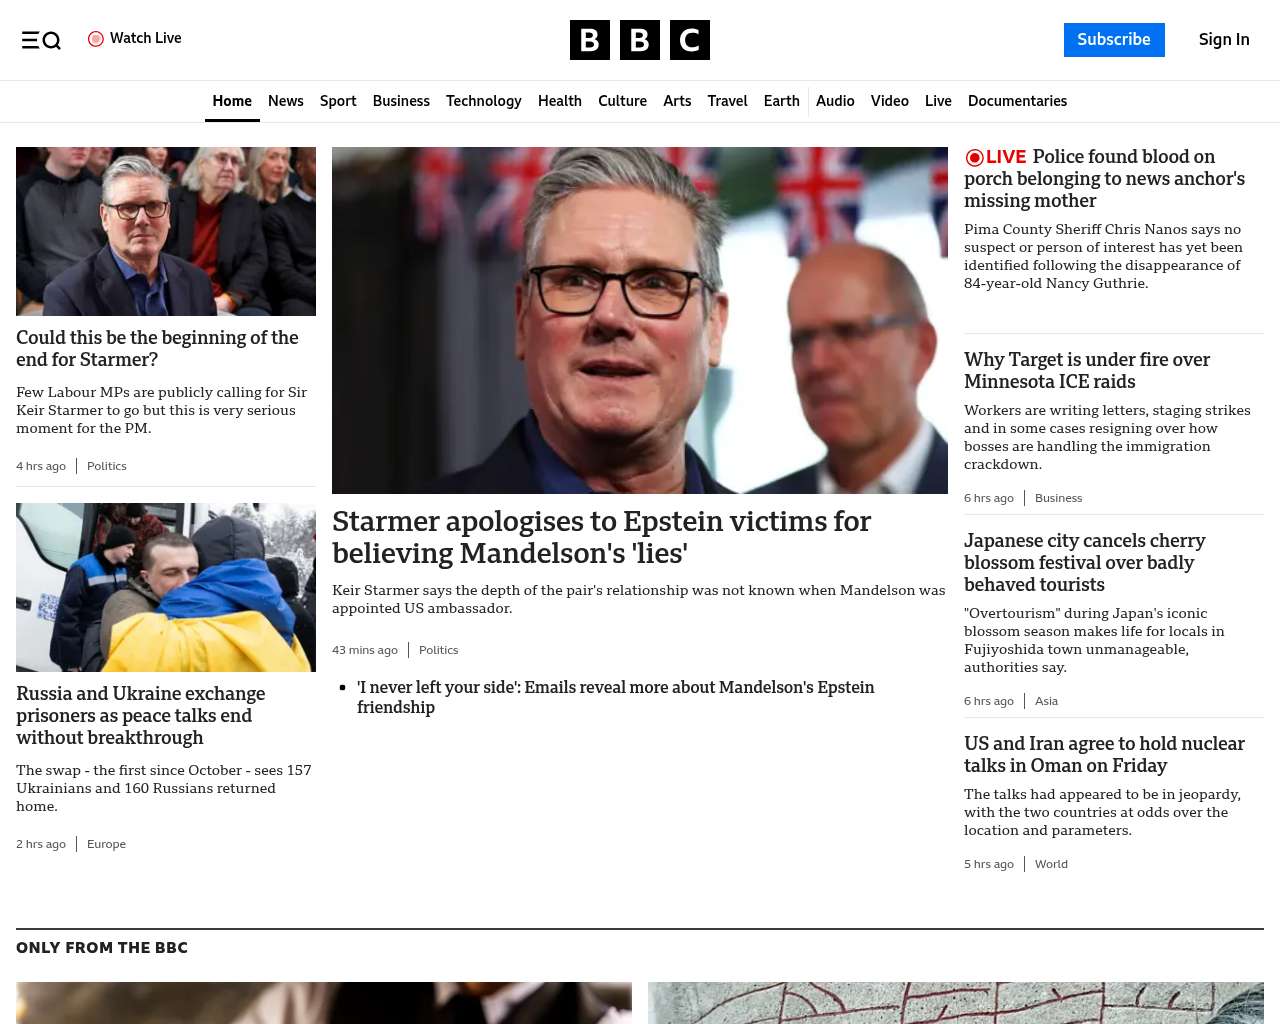Click the 'Workers are writing letters' summary

pos(1107,437)
